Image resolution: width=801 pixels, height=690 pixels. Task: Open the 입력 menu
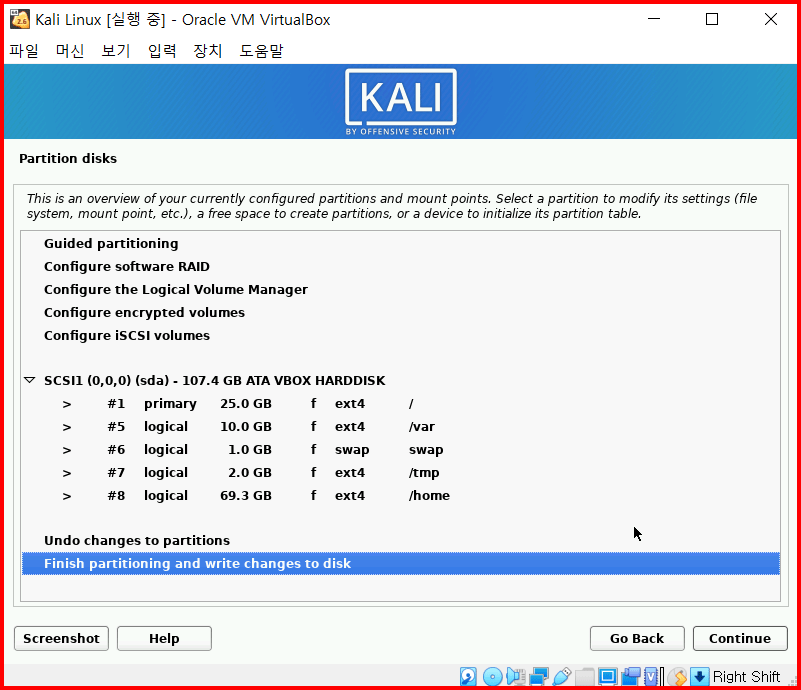[162, 51]
